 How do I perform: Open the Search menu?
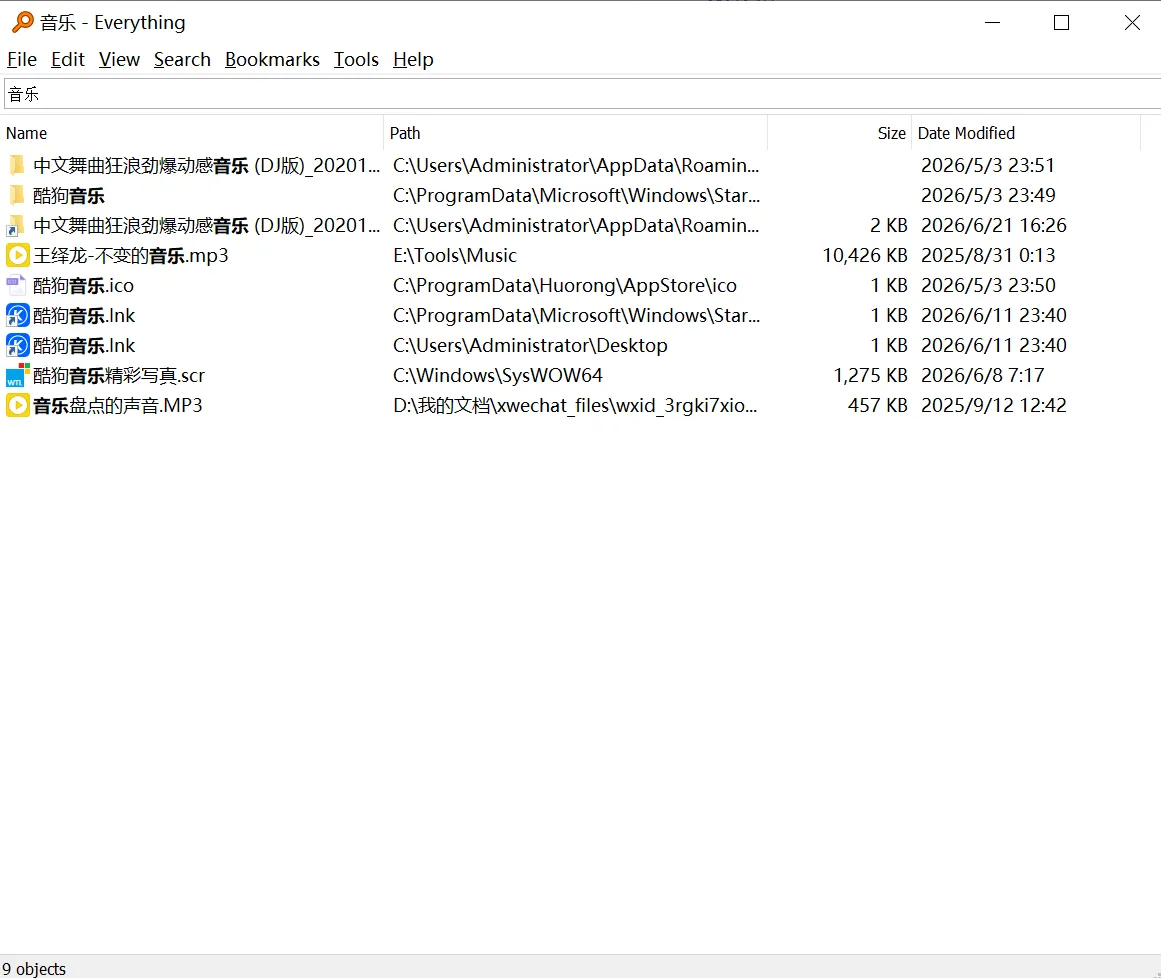[182, 59]
